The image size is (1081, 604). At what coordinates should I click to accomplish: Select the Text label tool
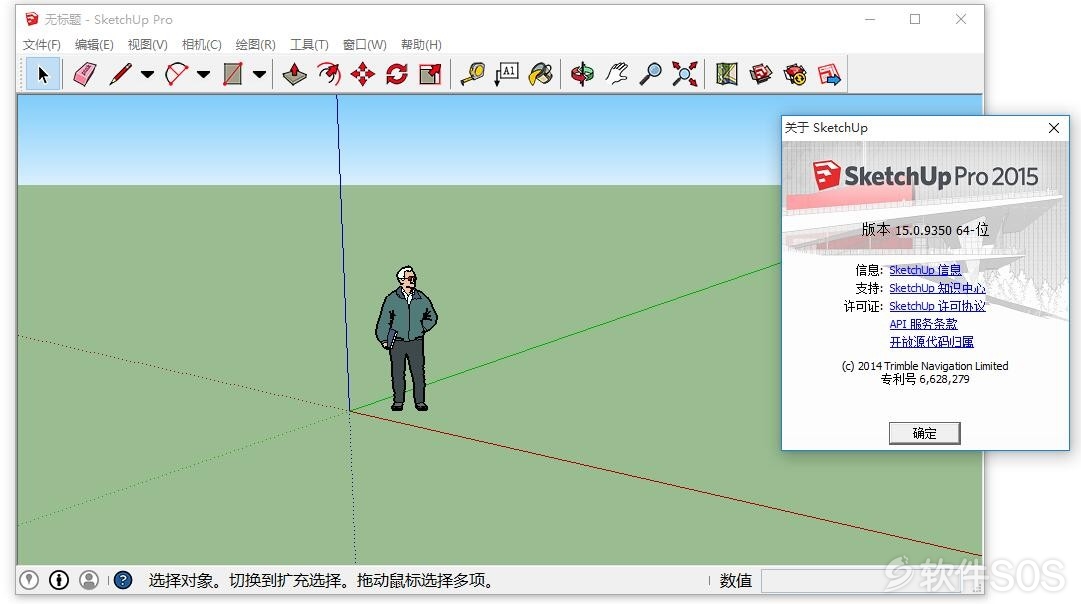[x=507, y=74]
